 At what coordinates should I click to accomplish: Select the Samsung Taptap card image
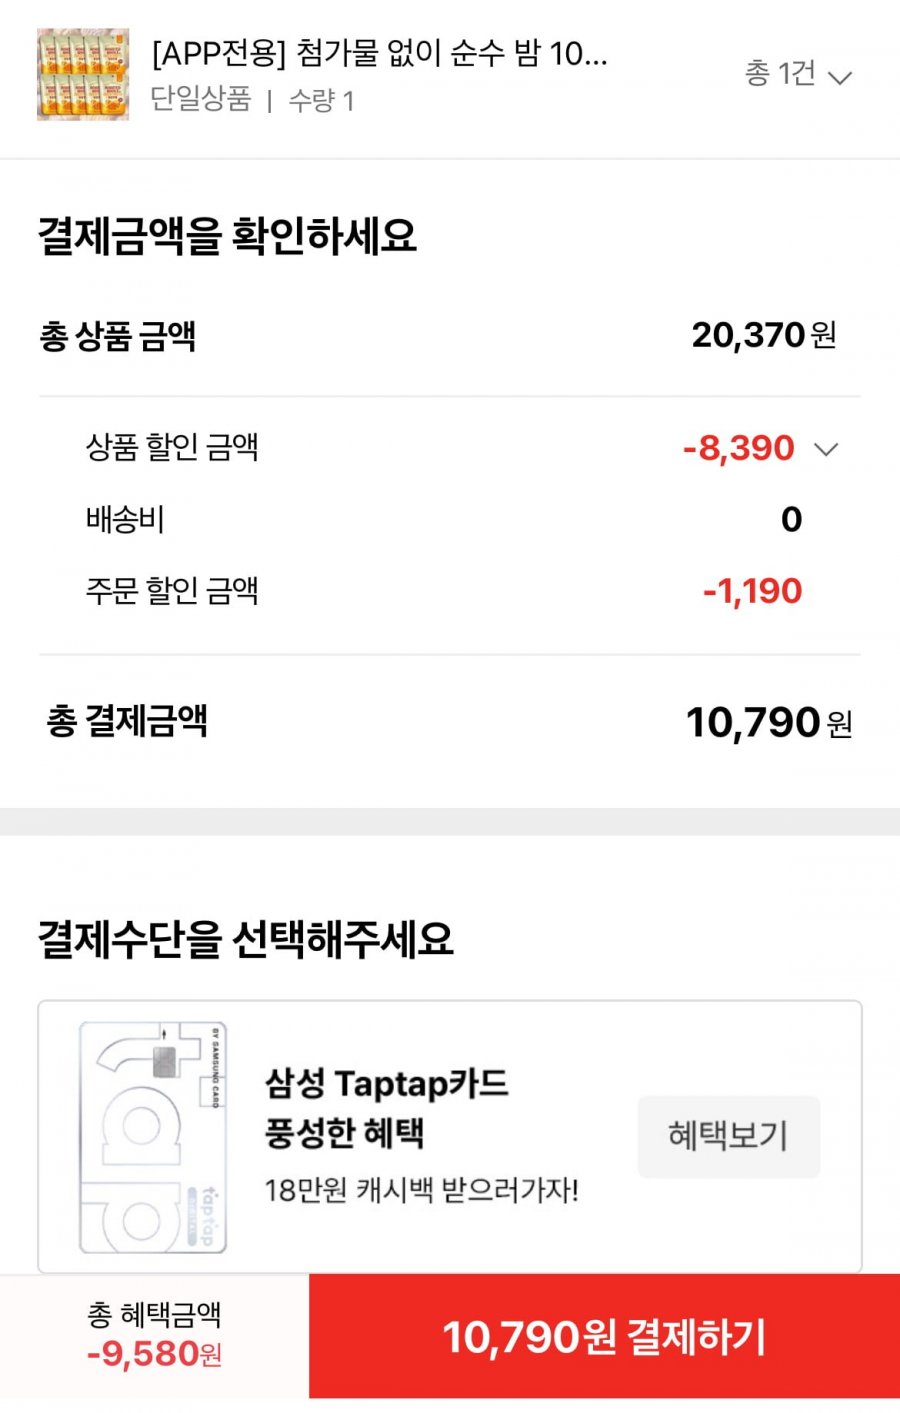coord(153,1137)
